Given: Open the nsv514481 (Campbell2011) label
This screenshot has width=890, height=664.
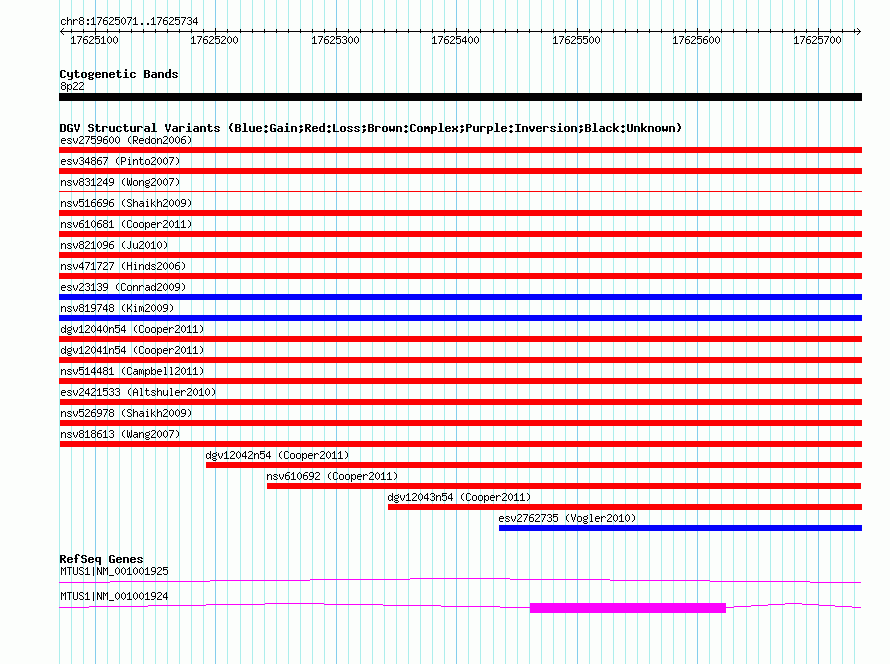Looking at the screenshot, I should [132, 371].
